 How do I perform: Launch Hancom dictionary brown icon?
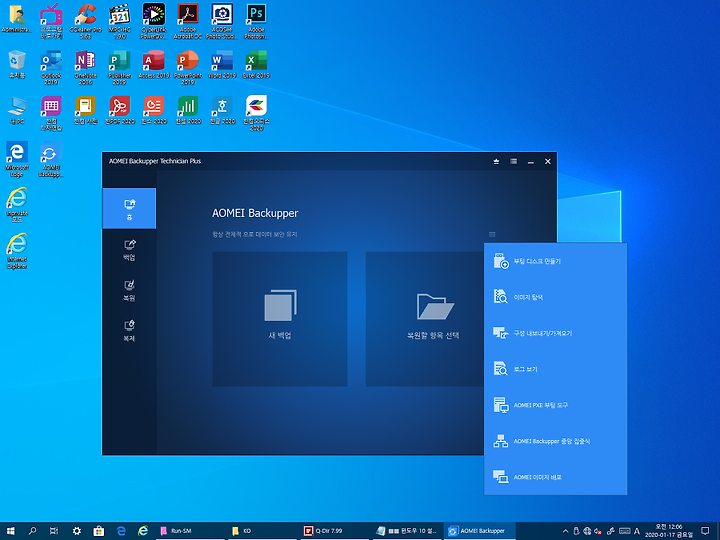tap(85, 111)
